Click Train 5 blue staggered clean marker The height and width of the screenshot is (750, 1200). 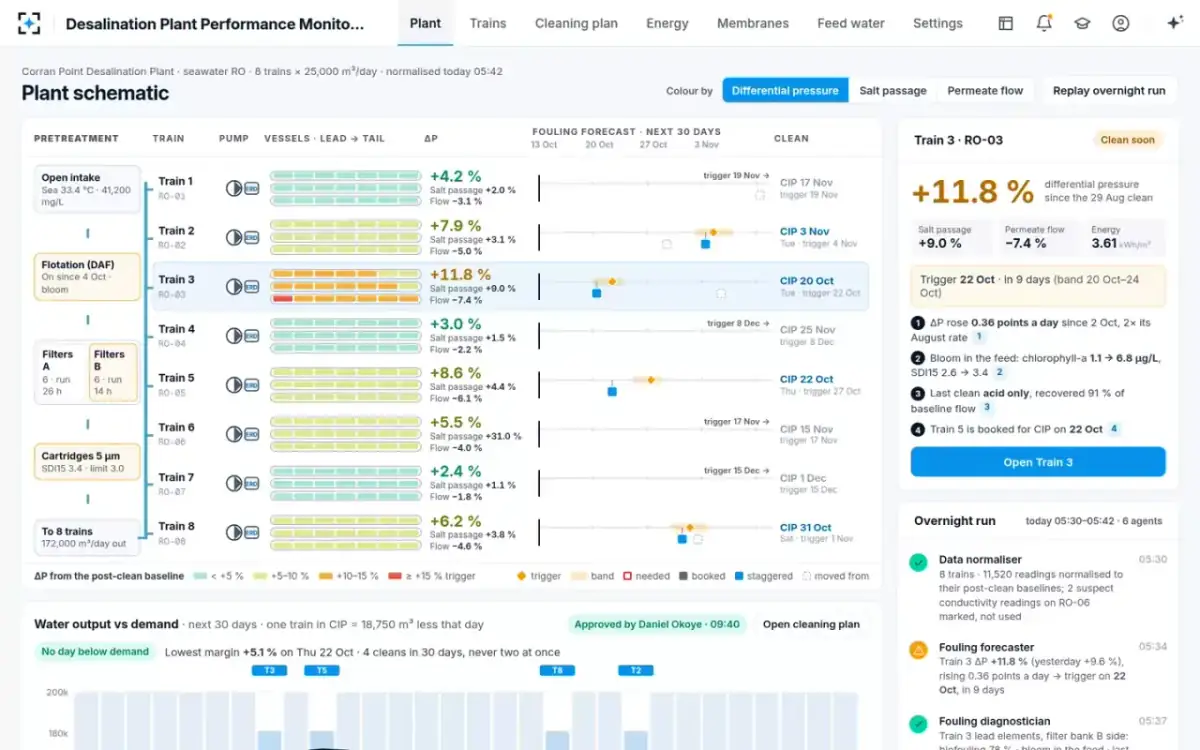(612, 392)
